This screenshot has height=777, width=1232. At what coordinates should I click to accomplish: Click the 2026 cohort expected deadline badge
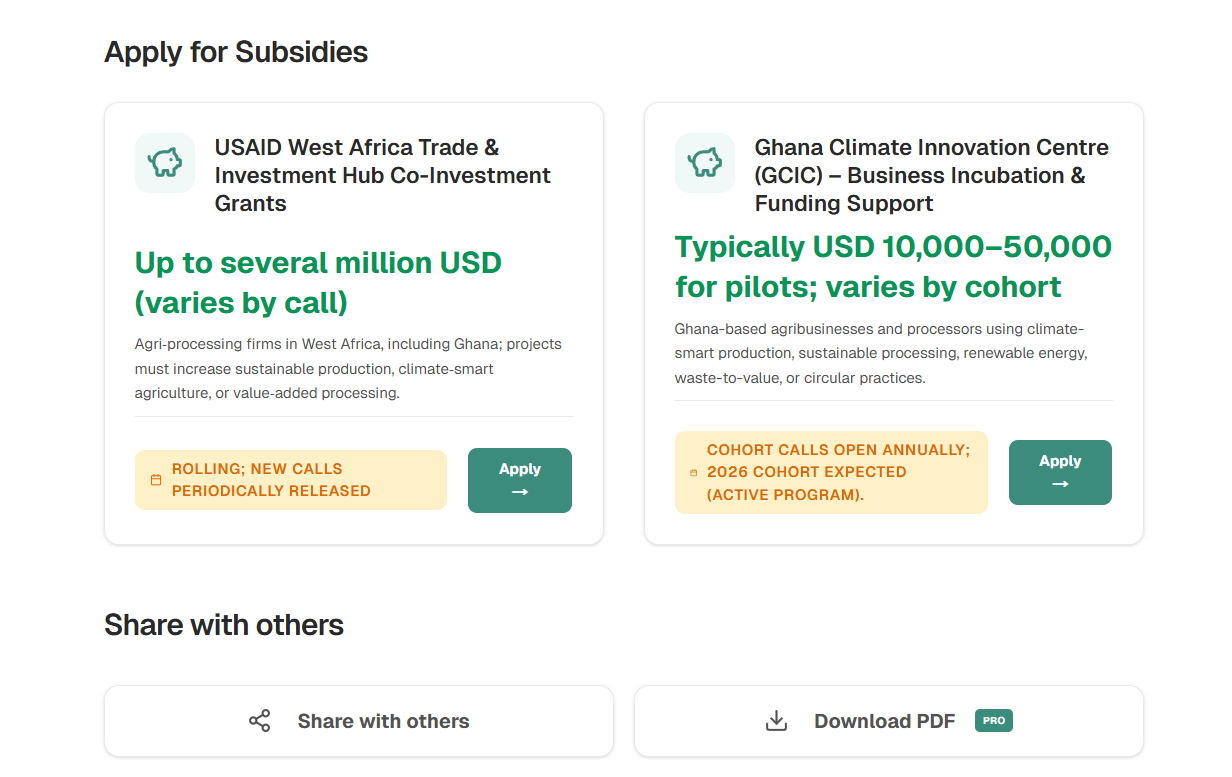[x=831, y=472]
